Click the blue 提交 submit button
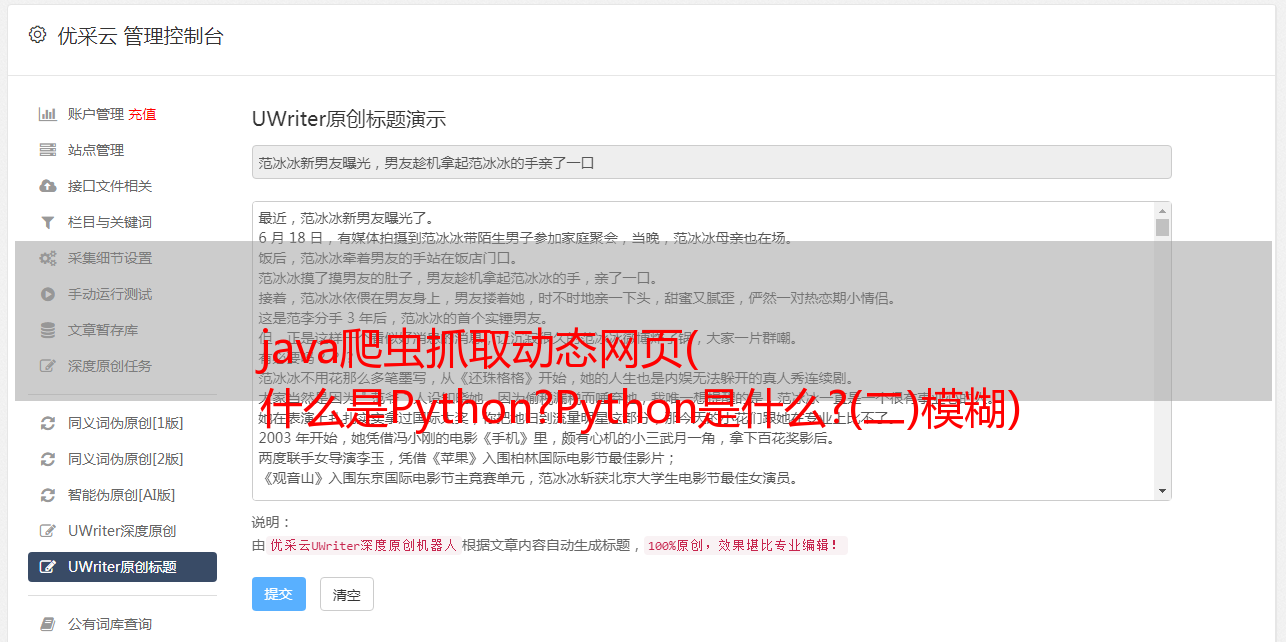This screenshot has width=1286, height=642. (x=278, y=594)
